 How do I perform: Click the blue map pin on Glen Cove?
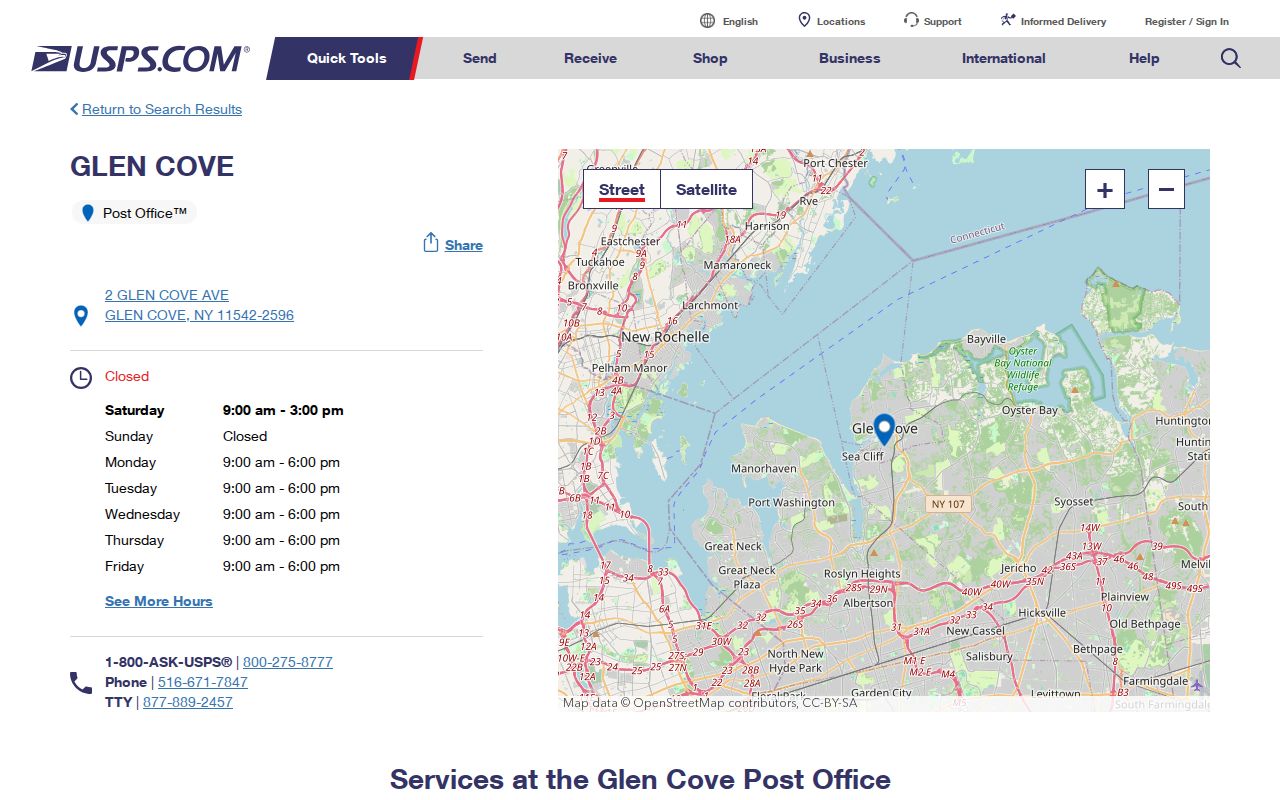click(x=884, y=430)
